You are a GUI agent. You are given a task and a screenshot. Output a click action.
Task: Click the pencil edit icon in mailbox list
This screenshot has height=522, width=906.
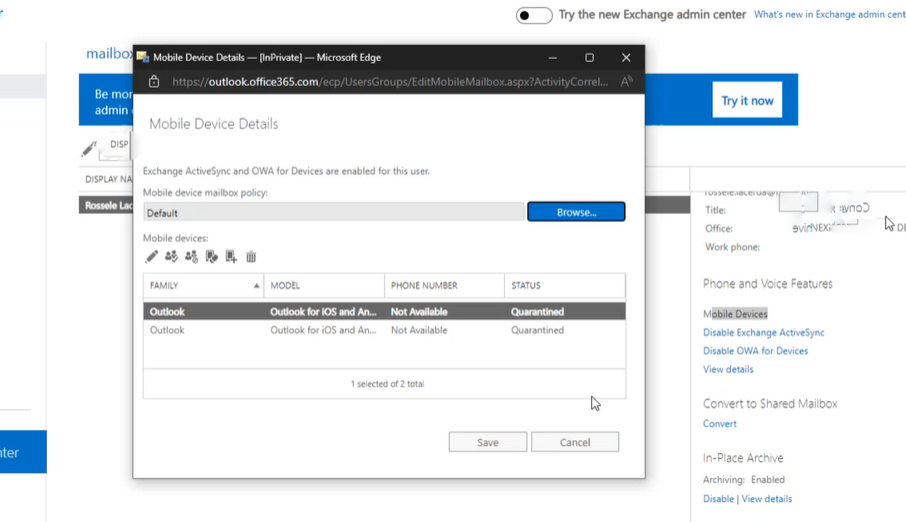(88, 149)
